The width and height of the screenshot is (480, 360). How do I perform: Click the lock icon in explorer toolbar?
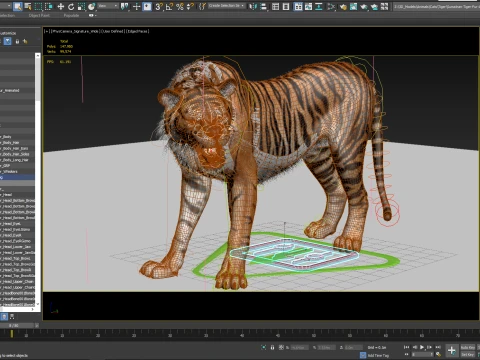coord(17,41)
